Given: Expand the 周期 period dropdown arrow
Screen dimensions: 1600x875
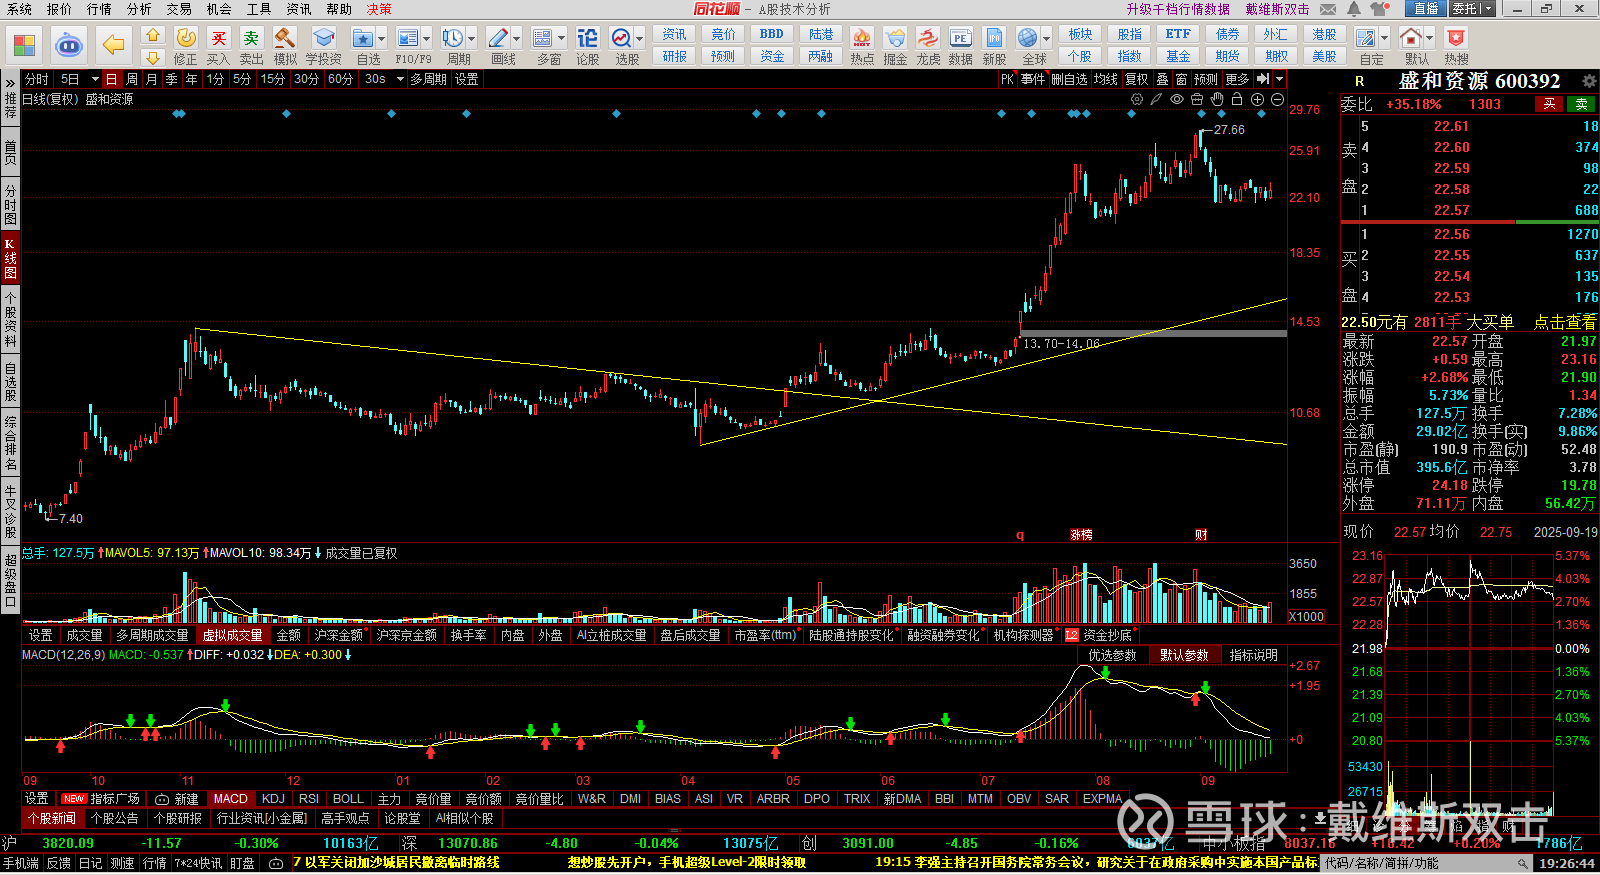Looking at the screenshot, I should pyautogui.click(x=471, y=39).
